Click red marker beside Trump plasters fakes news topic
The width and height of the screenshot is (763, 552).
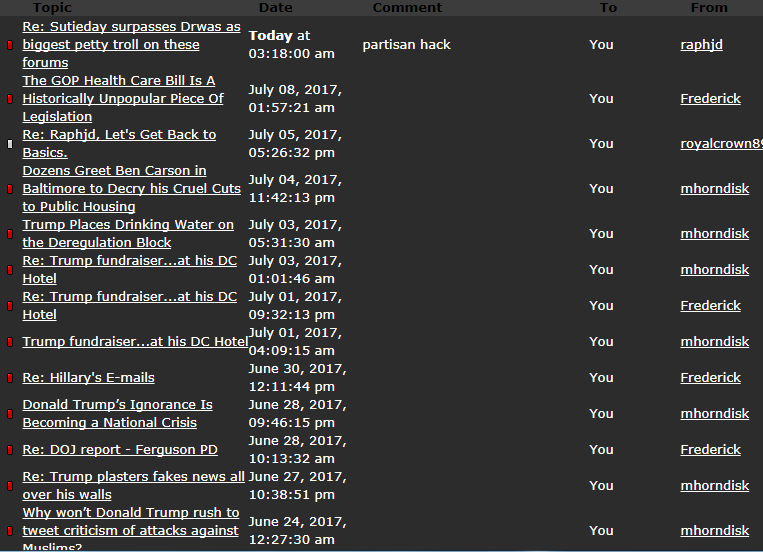coord(10,486)
